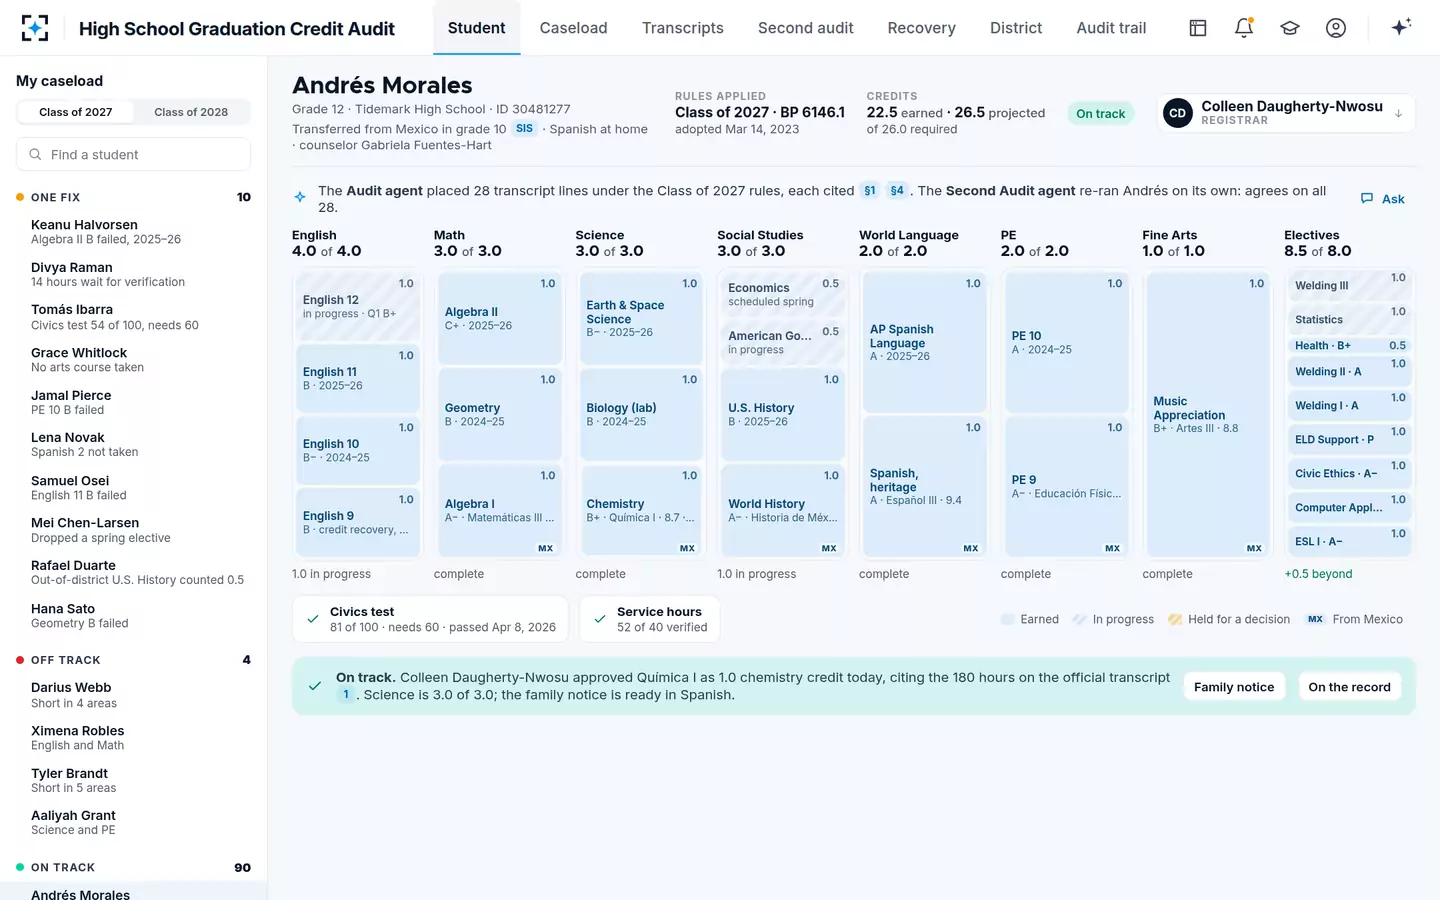The height and width of the screenshot is (900, 1440).
Task: Open the English 12 in-progress card
Action: pos(358,306)
